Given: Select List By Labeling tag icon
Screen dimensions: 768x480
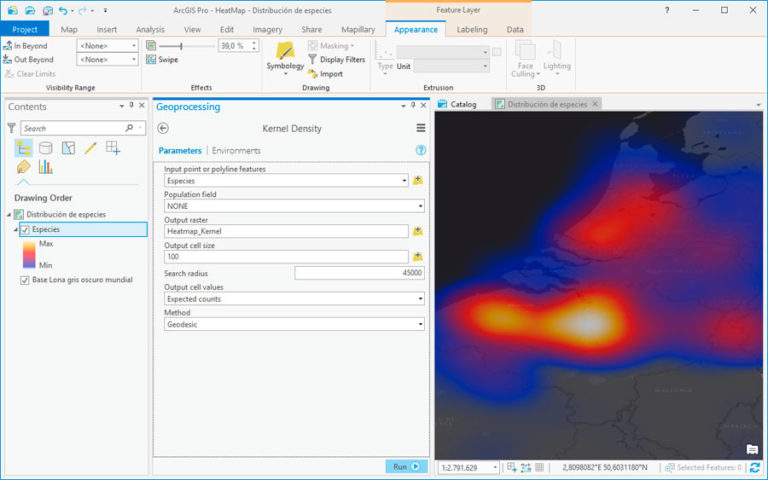Looking at the screenshot, I should pyautogui.click(x=23, y=167).
